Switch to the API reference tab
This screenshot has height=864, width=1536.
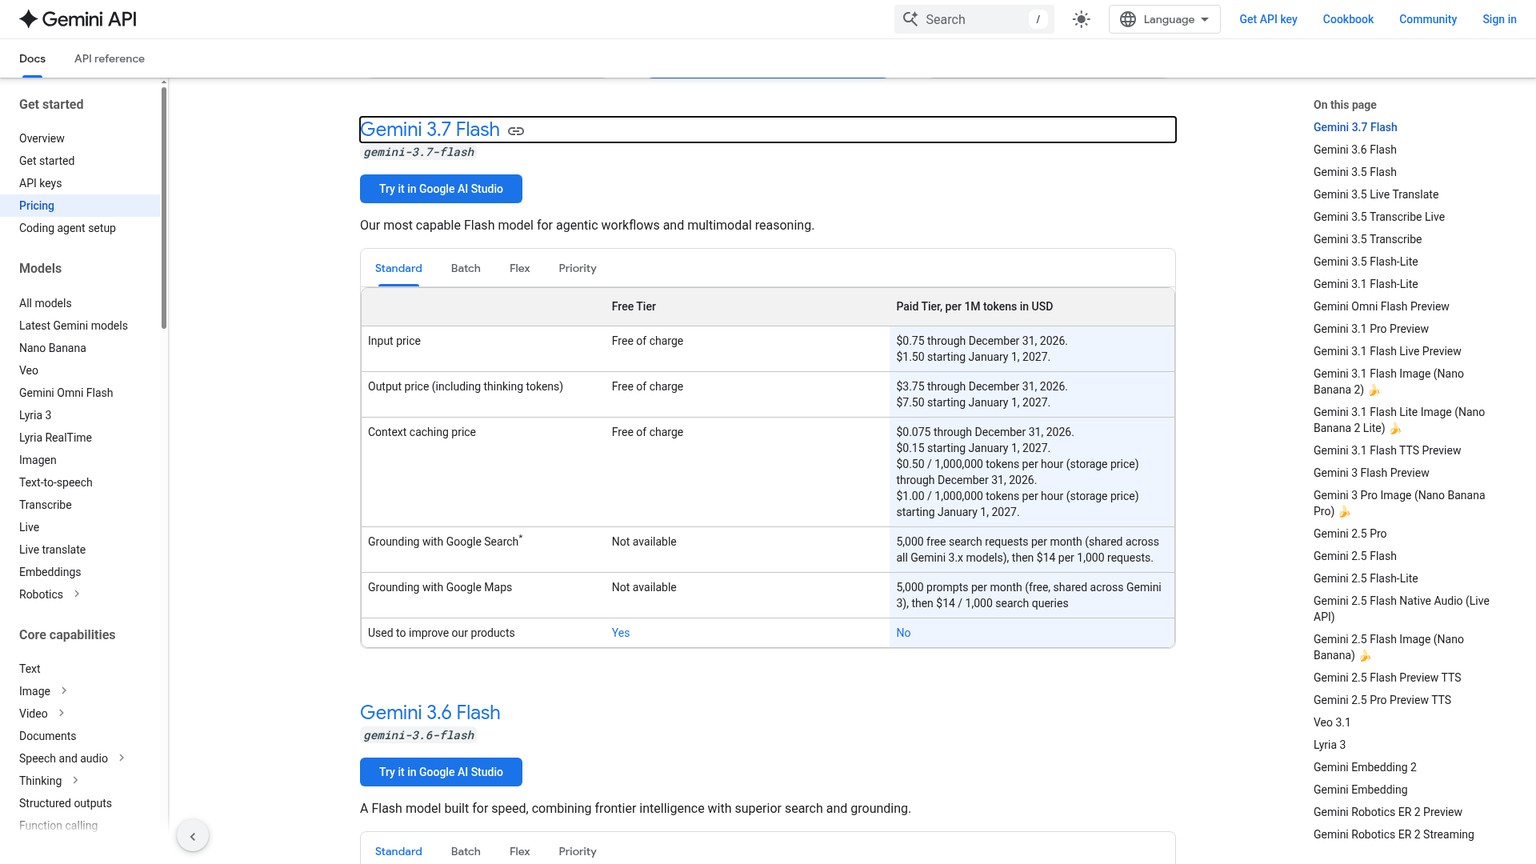109,59
